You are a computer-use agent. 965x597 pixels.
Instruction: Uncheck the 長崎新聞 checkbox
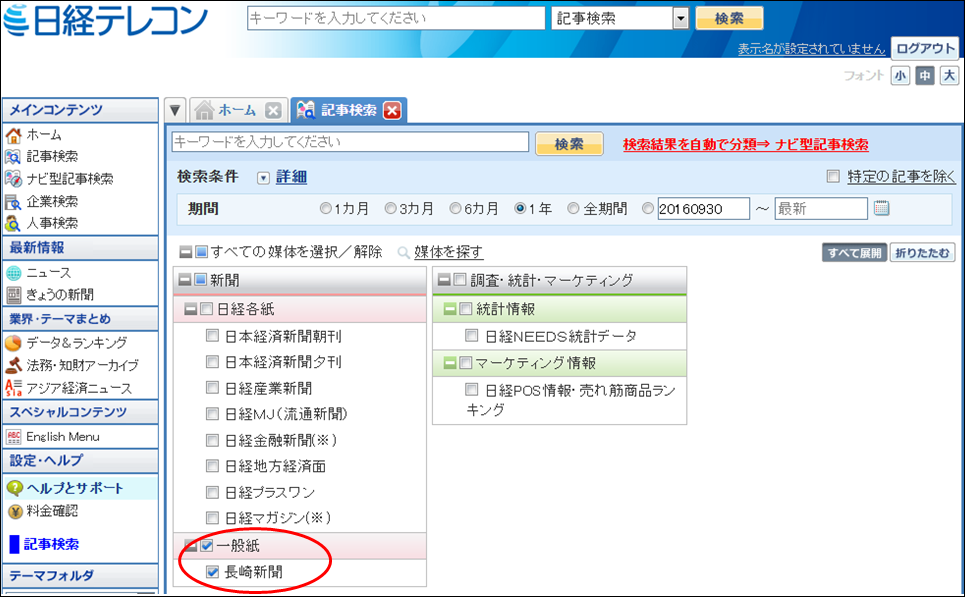click(x=212, y=572)
